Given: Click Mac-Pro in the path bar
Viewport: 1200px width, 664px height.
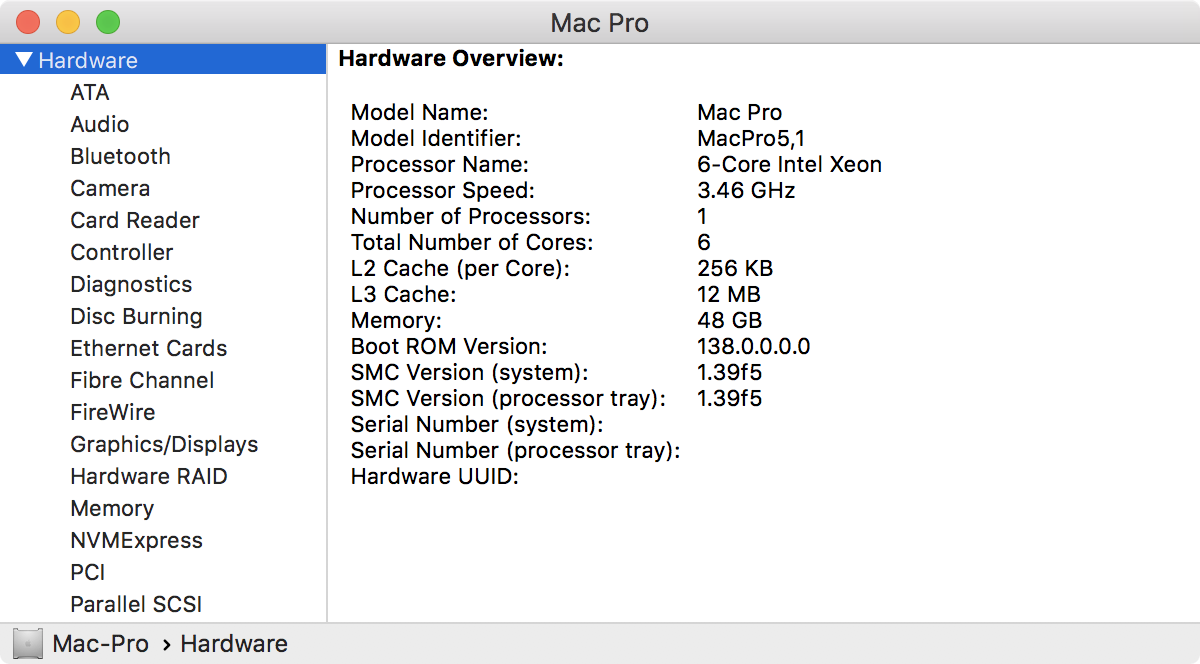Looking at the screenshot, I should point(100,643).
